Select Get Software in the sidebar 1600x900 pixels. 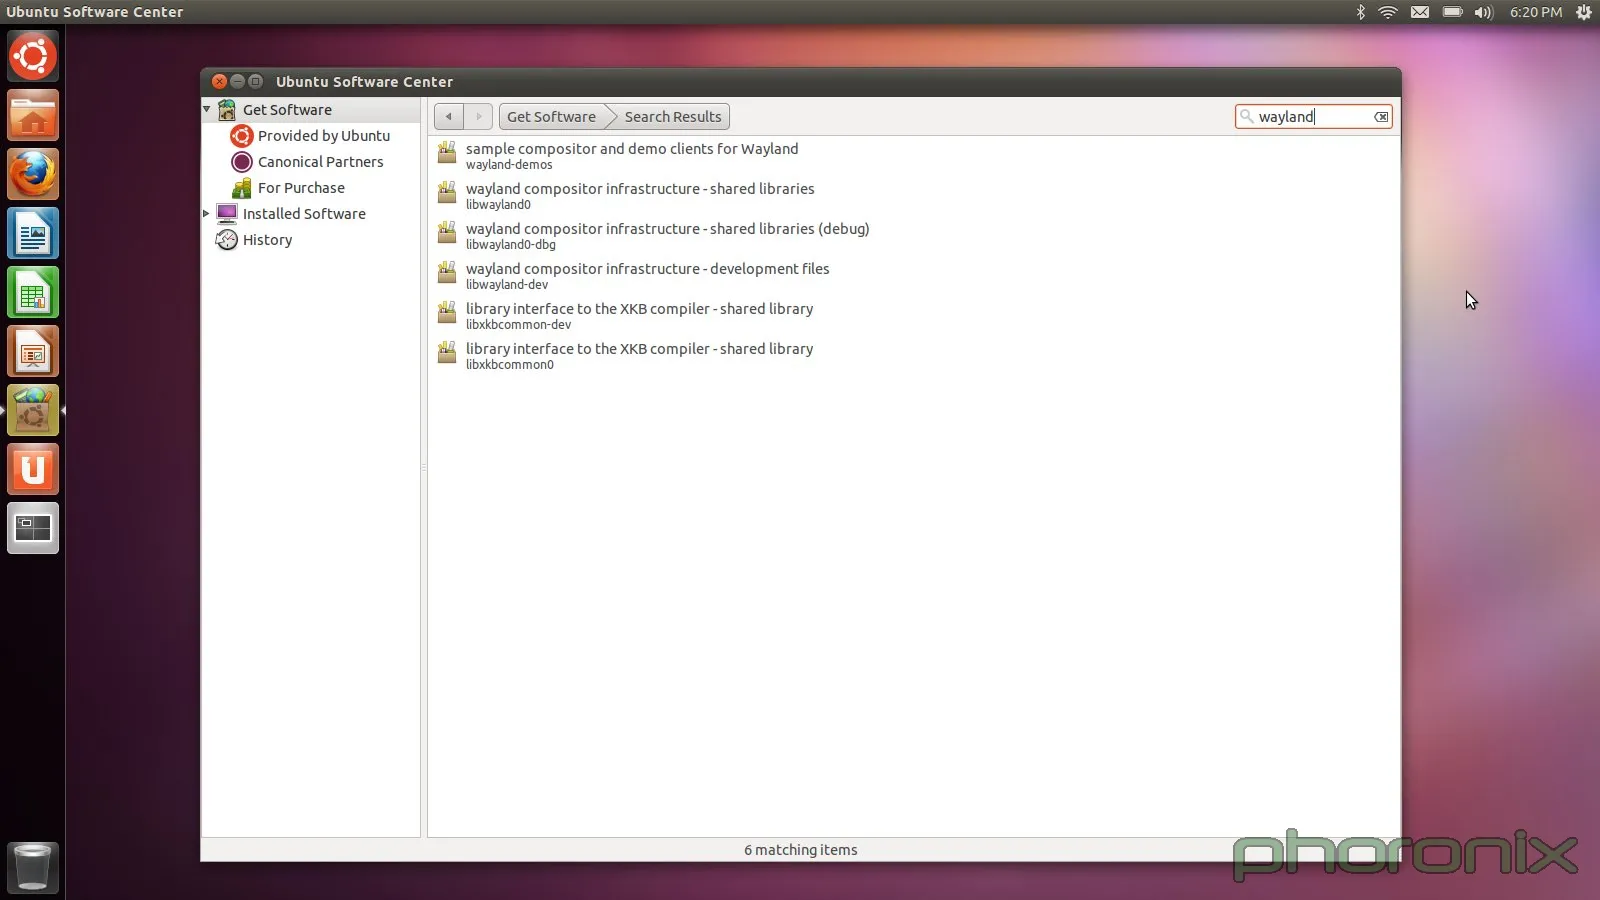tap(287, 110)
